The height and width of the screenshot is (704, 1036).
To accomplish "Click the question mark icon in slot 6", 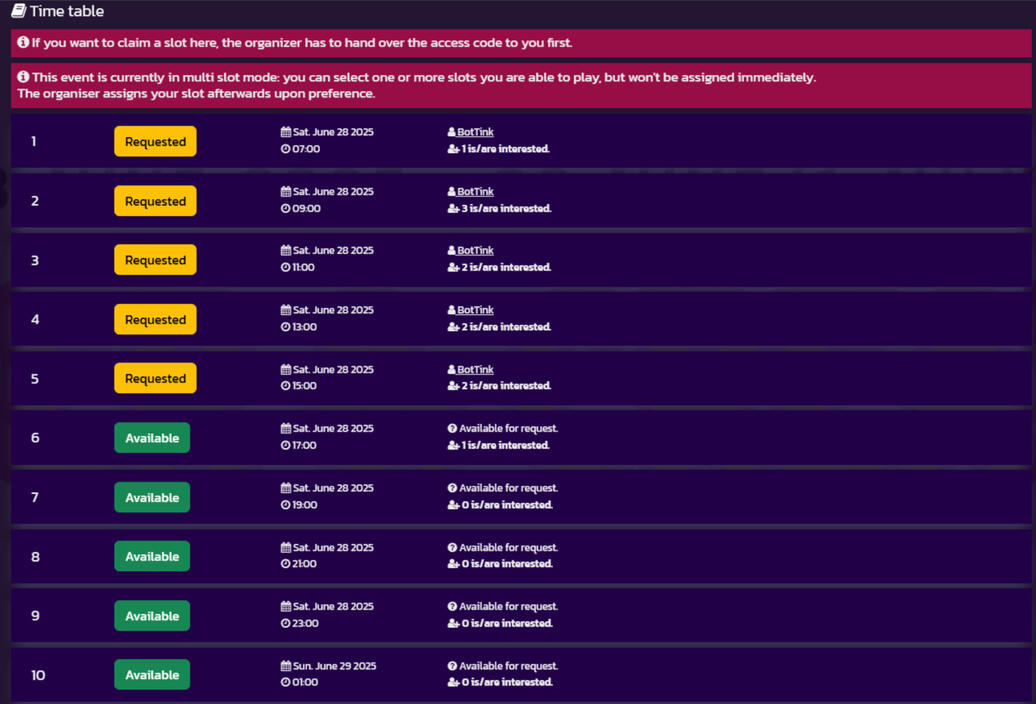I will tap(452, 429).
